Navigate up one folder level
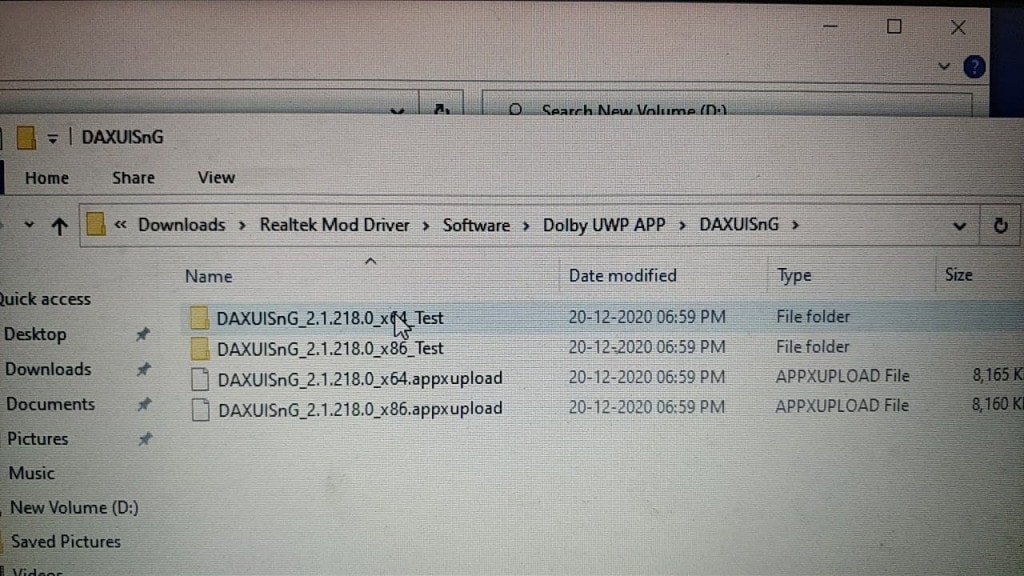The height and width of the screenshot is (576, 1024). [60, 224]
